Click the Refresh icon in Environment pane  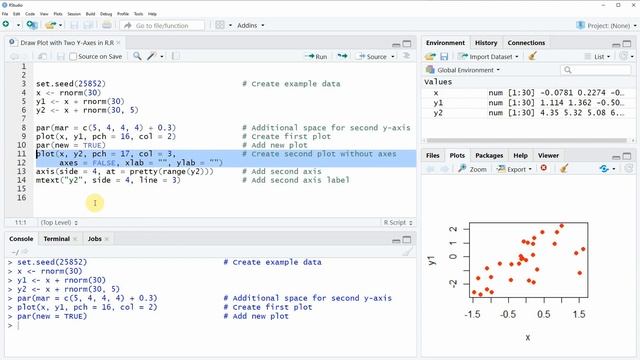point(624,56)
